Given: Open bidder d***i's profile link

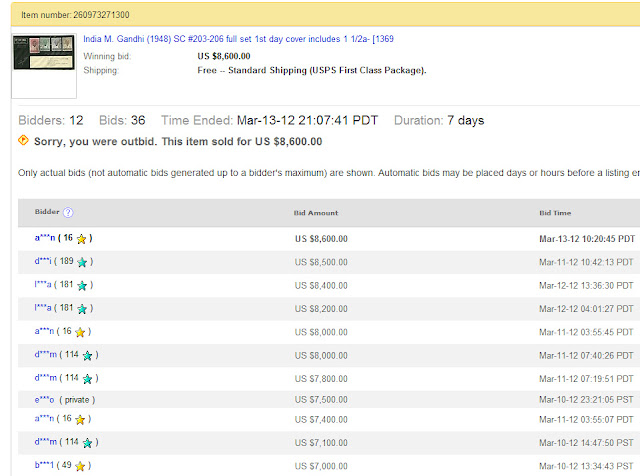Looking at the screenshot, I should (x=45, y=262).
